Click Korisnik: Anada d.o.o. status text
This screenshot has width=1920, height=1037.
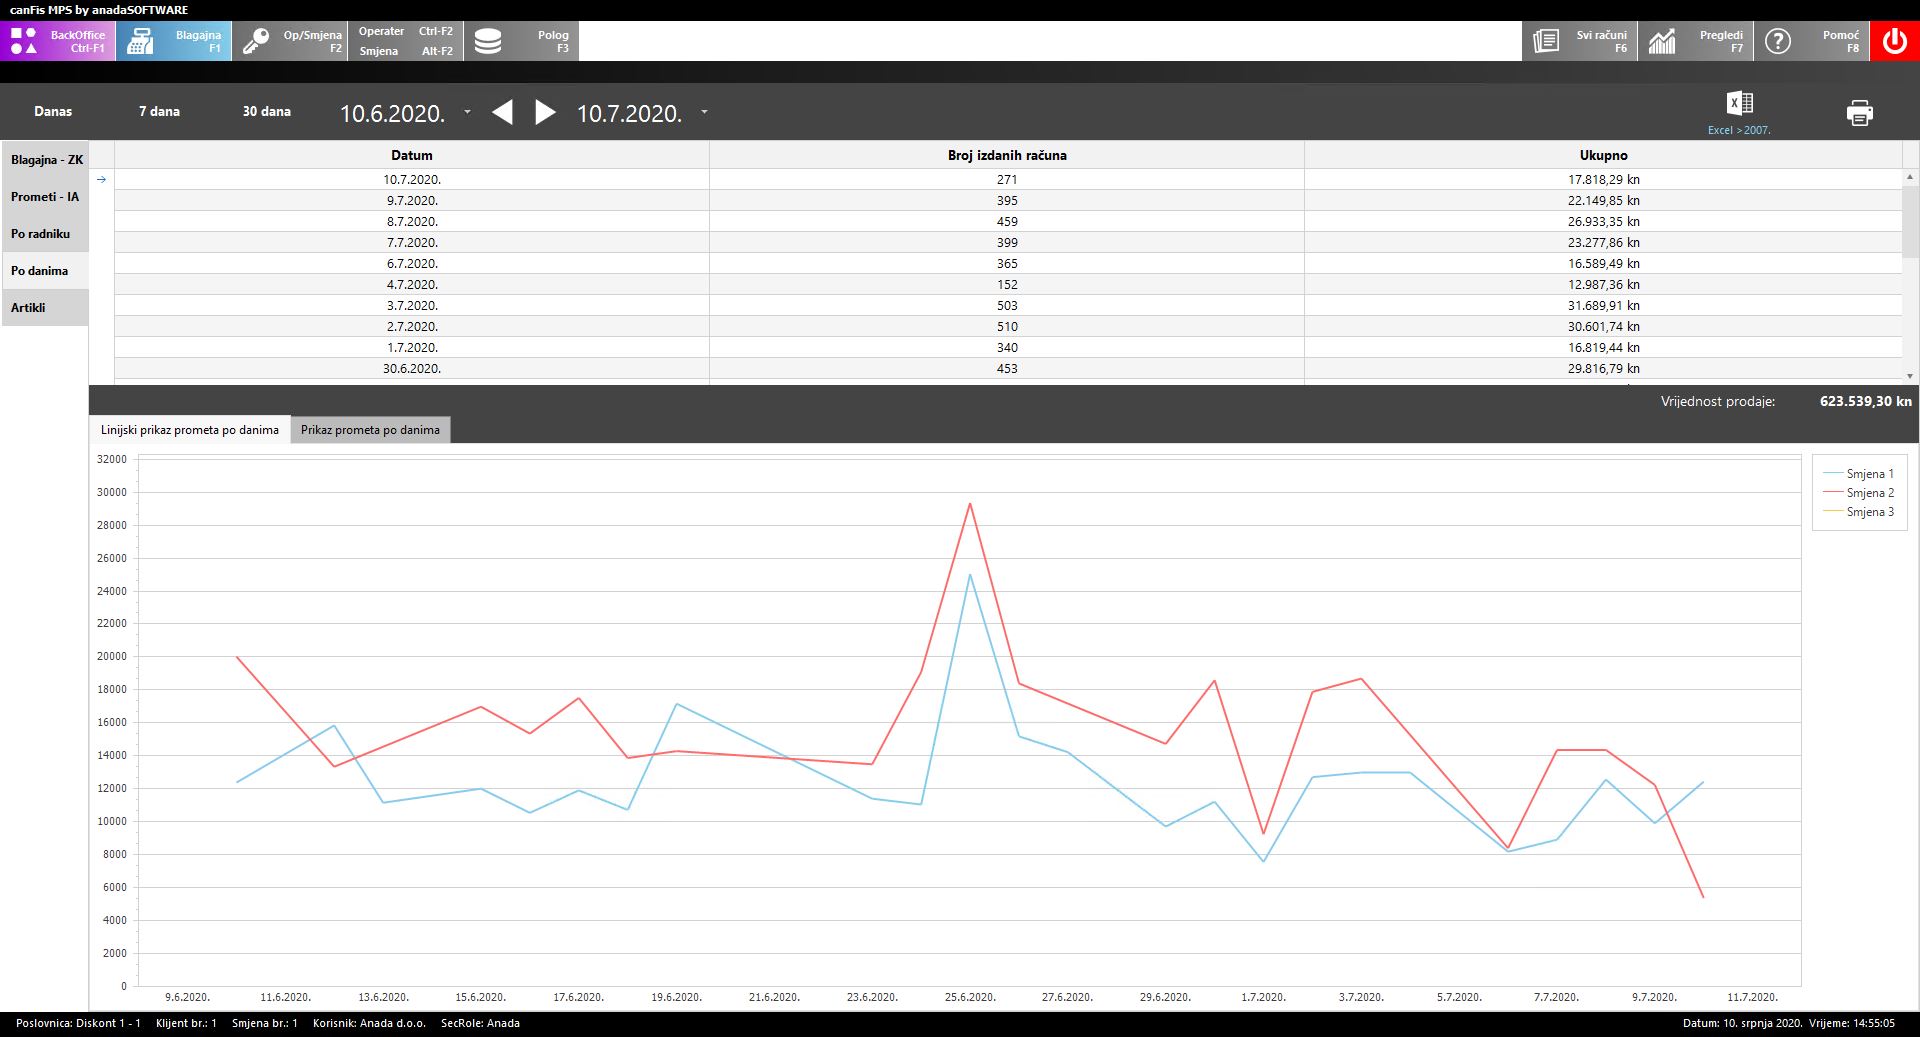click(369, 1023)
